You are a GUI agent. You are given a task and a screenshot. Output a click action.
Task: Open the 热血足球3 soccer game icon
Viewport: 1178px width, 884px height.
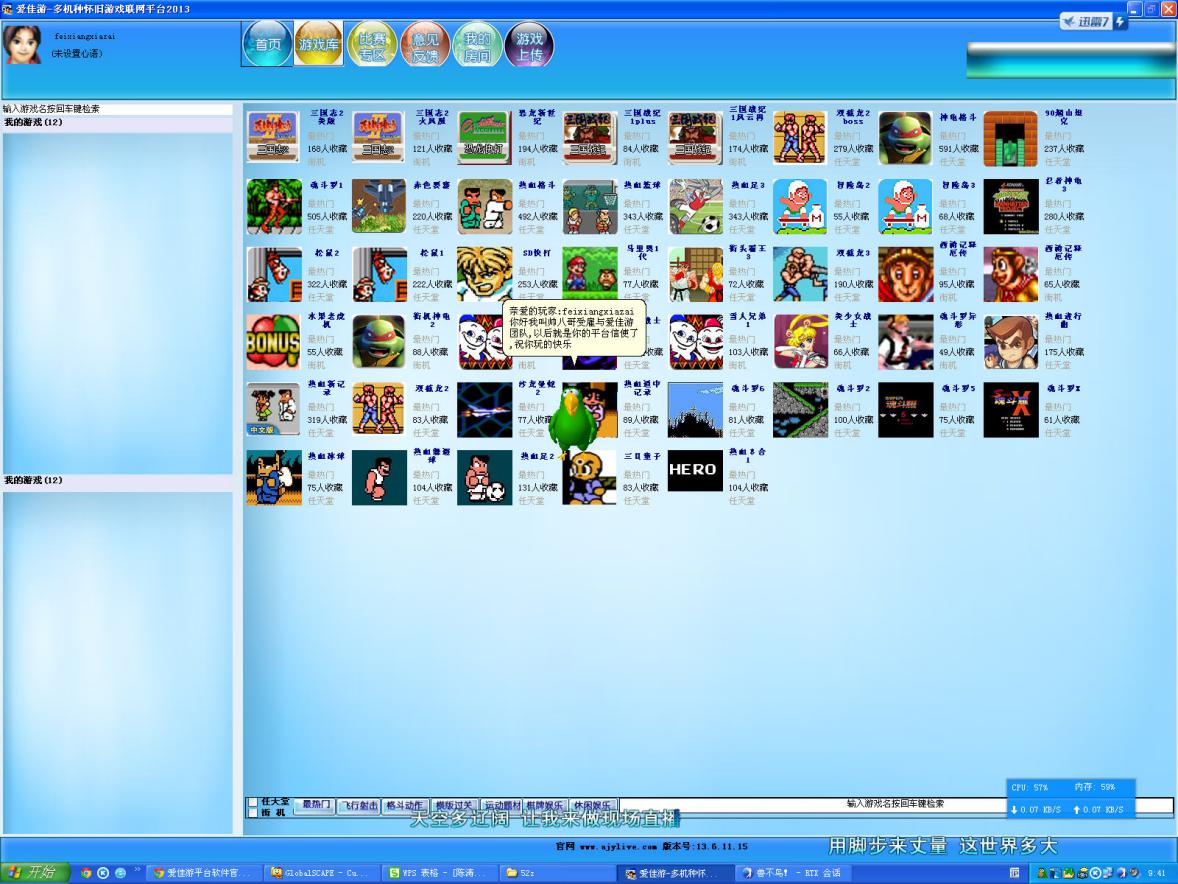(695, 206)
